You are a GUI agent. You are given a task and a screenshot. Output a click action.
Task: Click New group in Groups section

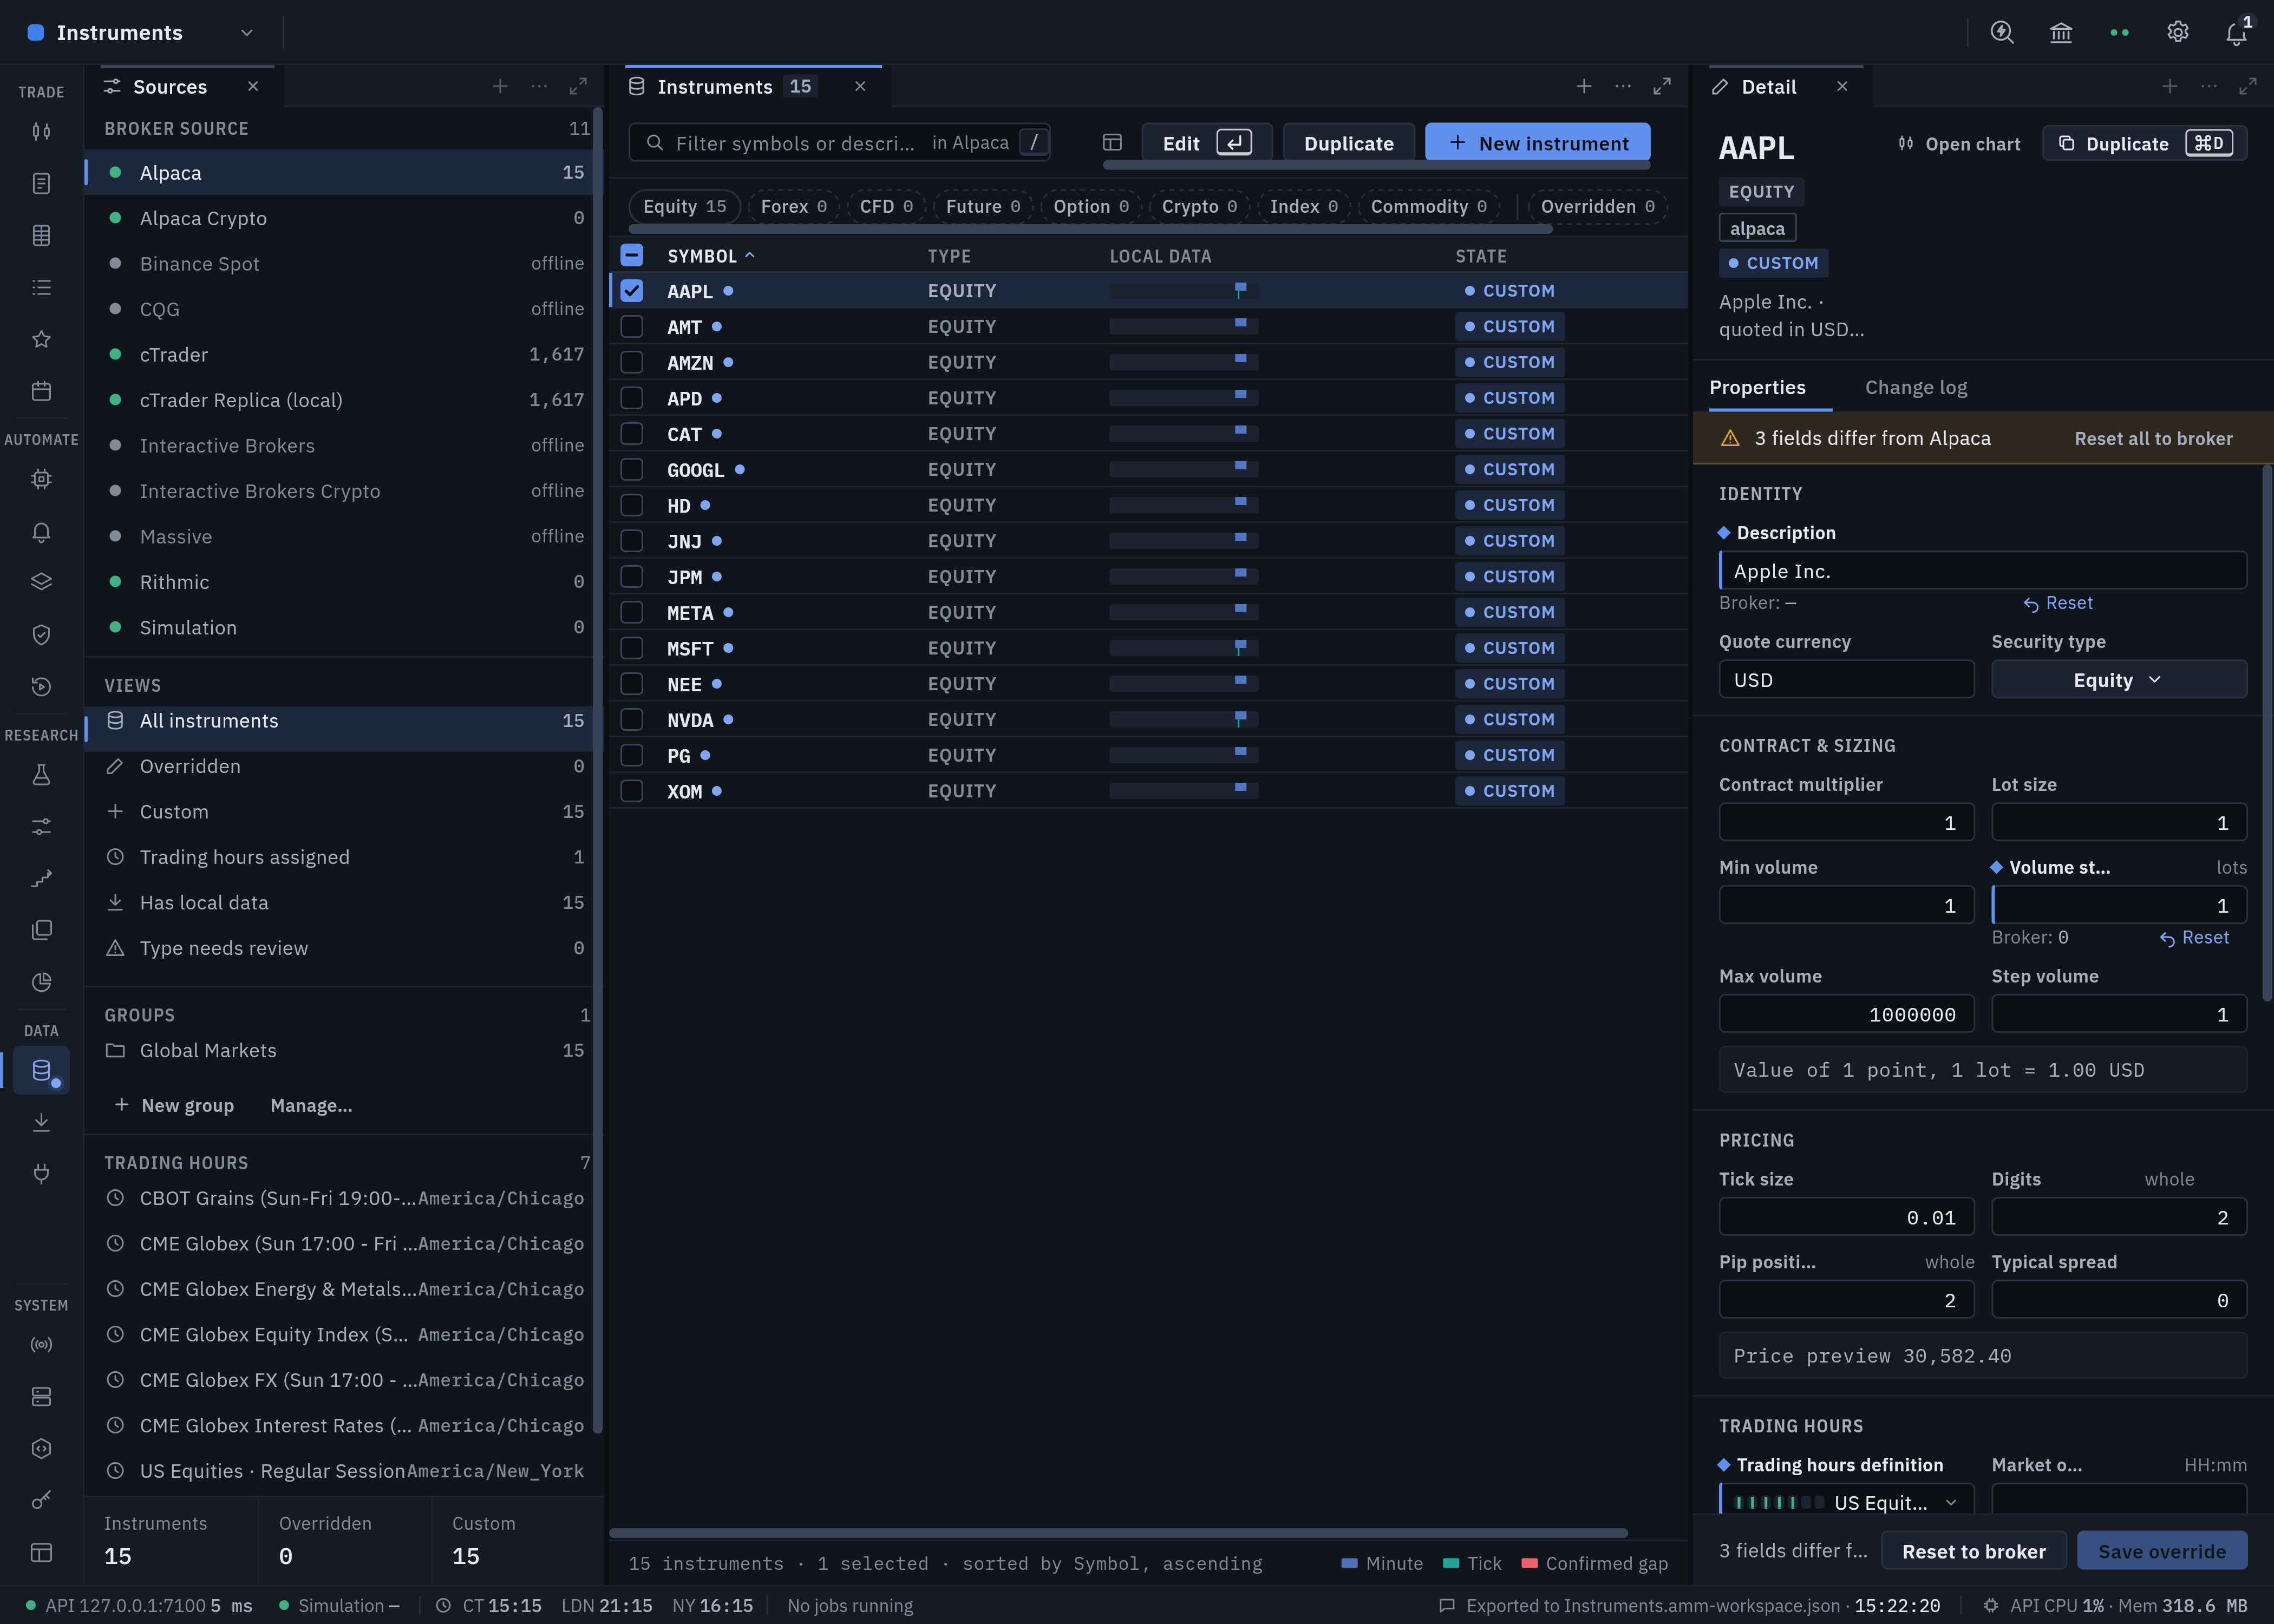pos(174,1105)
